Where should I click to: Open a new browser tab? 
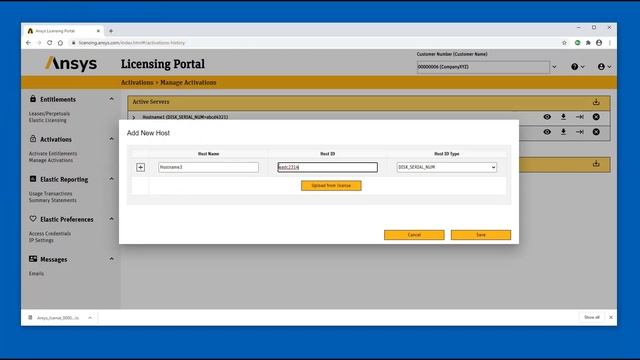(x=111, y=31)
